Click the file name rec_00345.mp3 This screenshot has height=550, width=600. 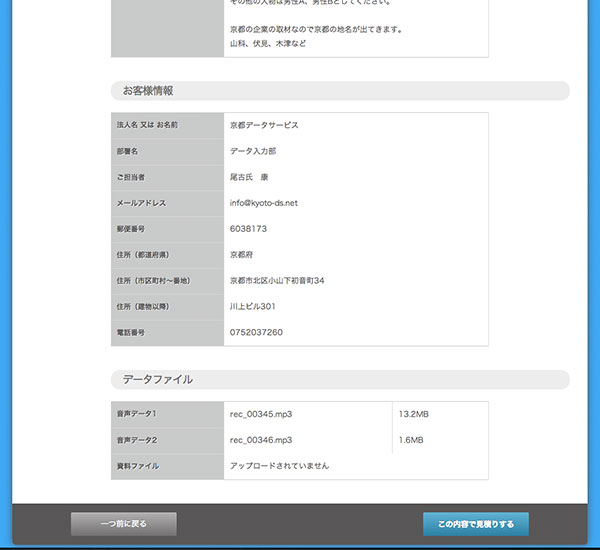pos(261,414)
